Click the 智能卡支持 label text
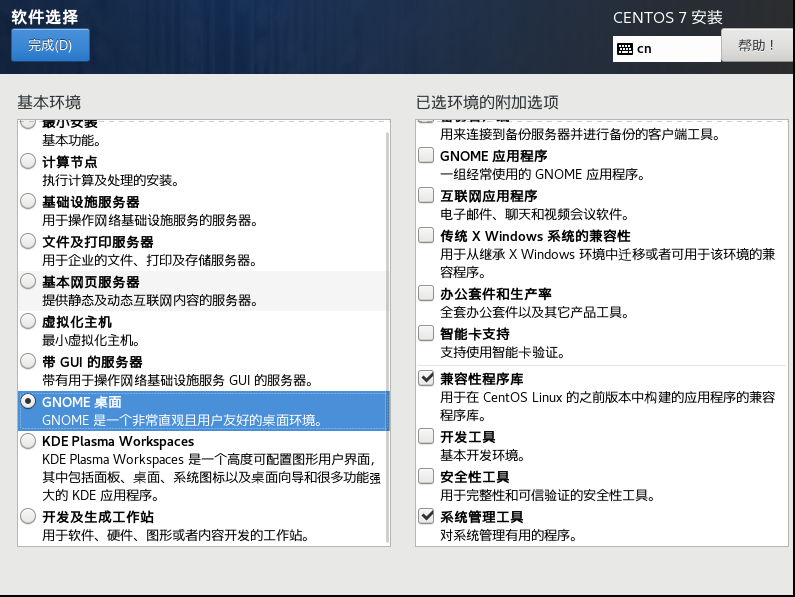Screen dimensions: 795x597 pos(475,334)
